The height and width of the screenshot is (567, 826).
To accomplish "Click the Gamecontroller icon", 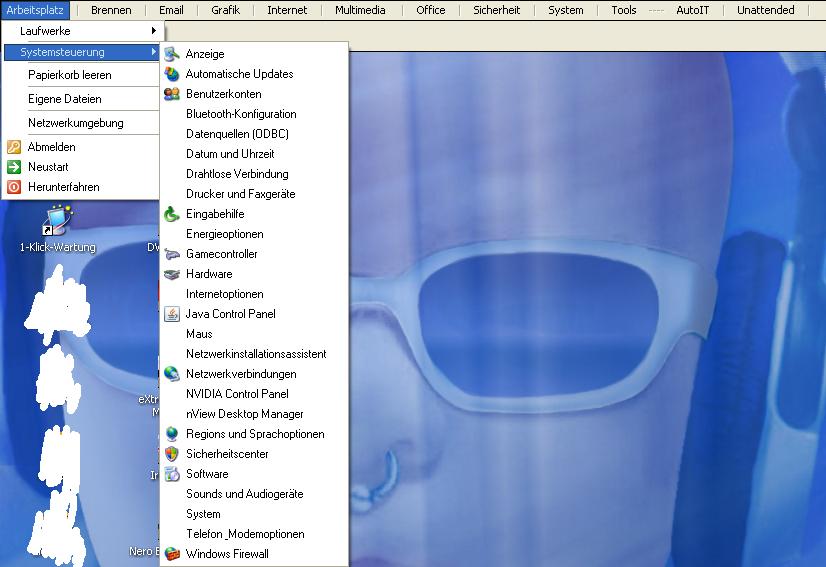I will 172,254.
